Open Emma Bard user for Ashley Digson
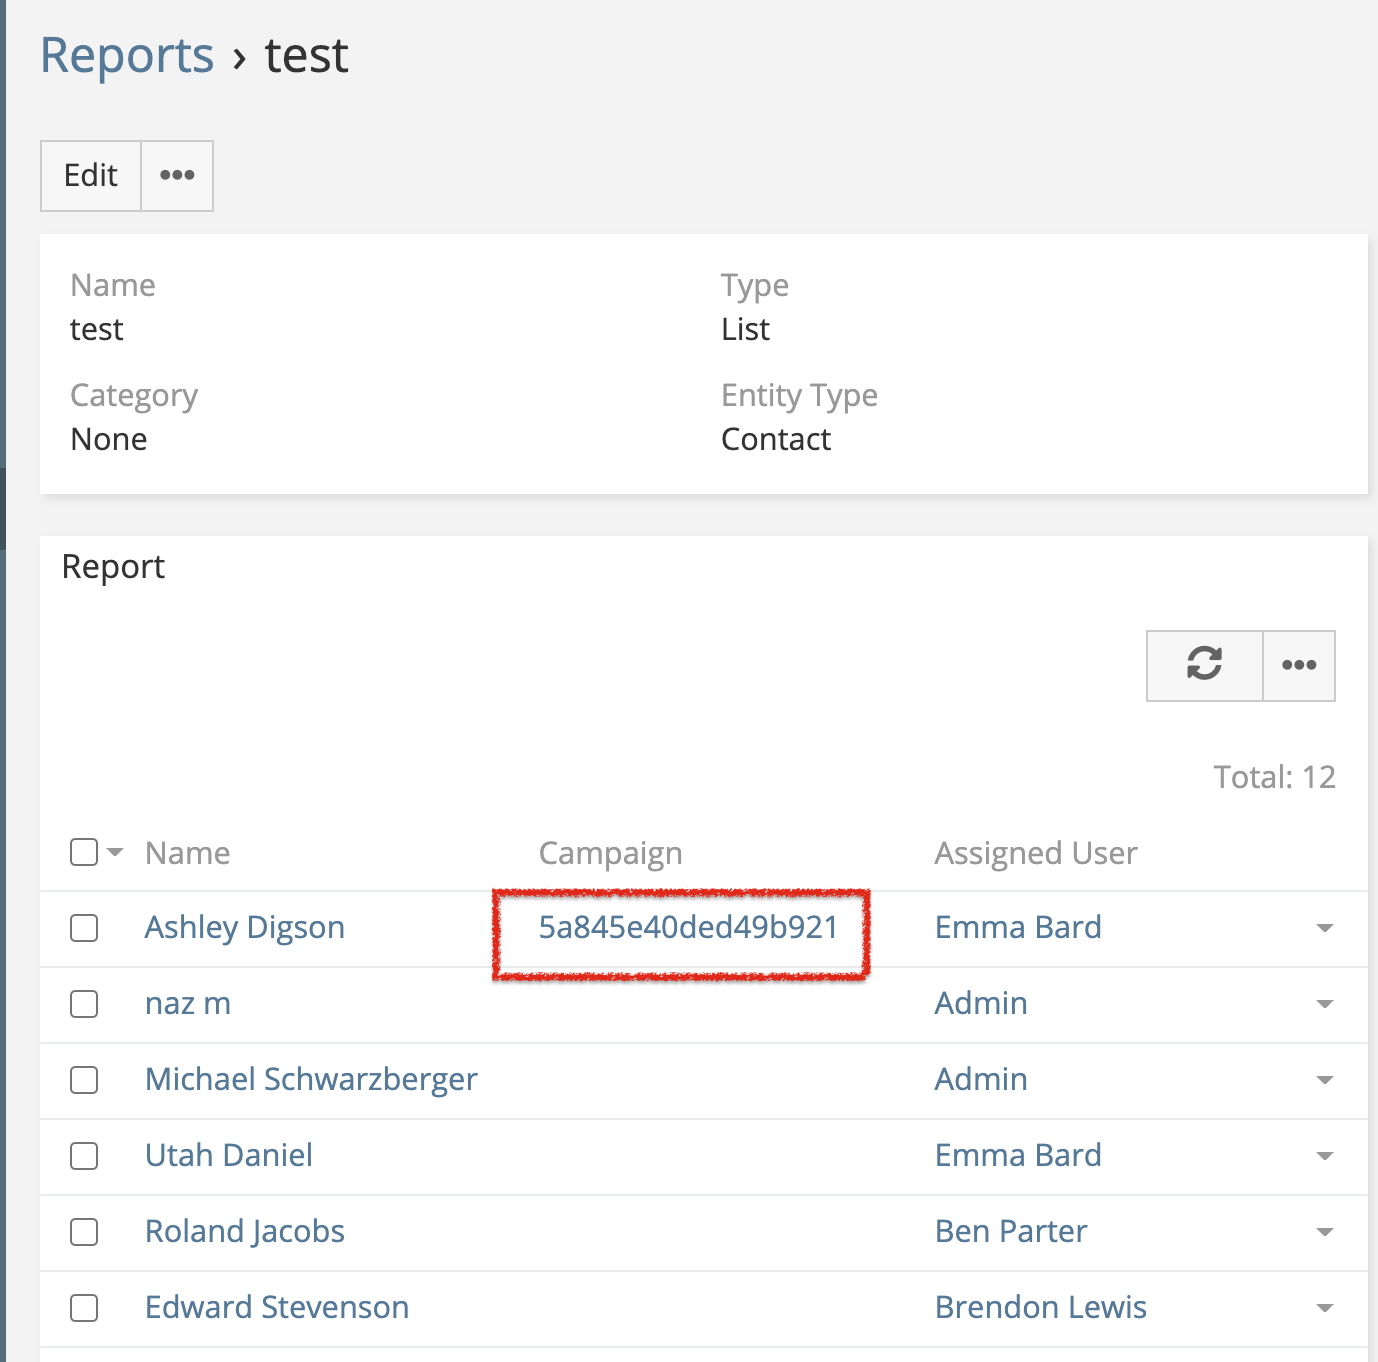The width and height of the screenshot is (1378, 1362). pos(1017,928)
